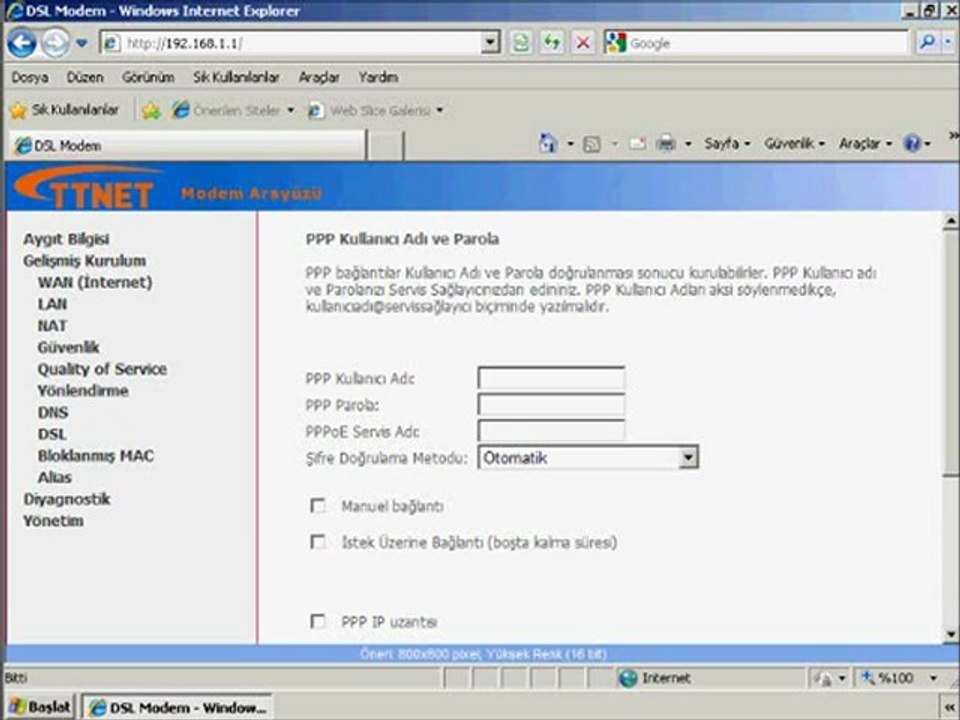Open the recent pages arrow next to Forward

pos(81,43)
